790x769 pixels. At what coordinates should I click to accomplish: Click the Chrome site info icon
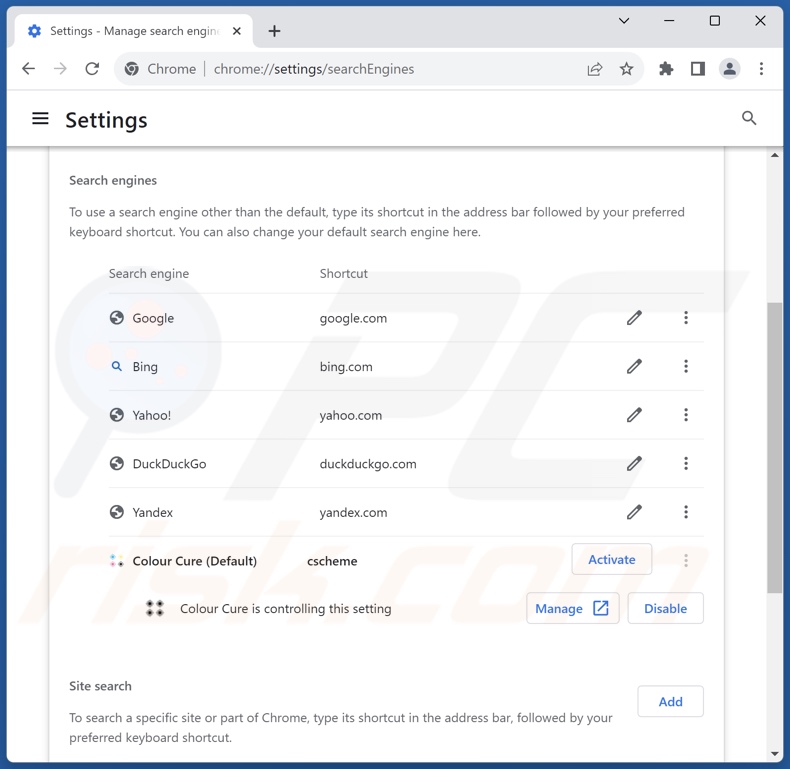131,69
